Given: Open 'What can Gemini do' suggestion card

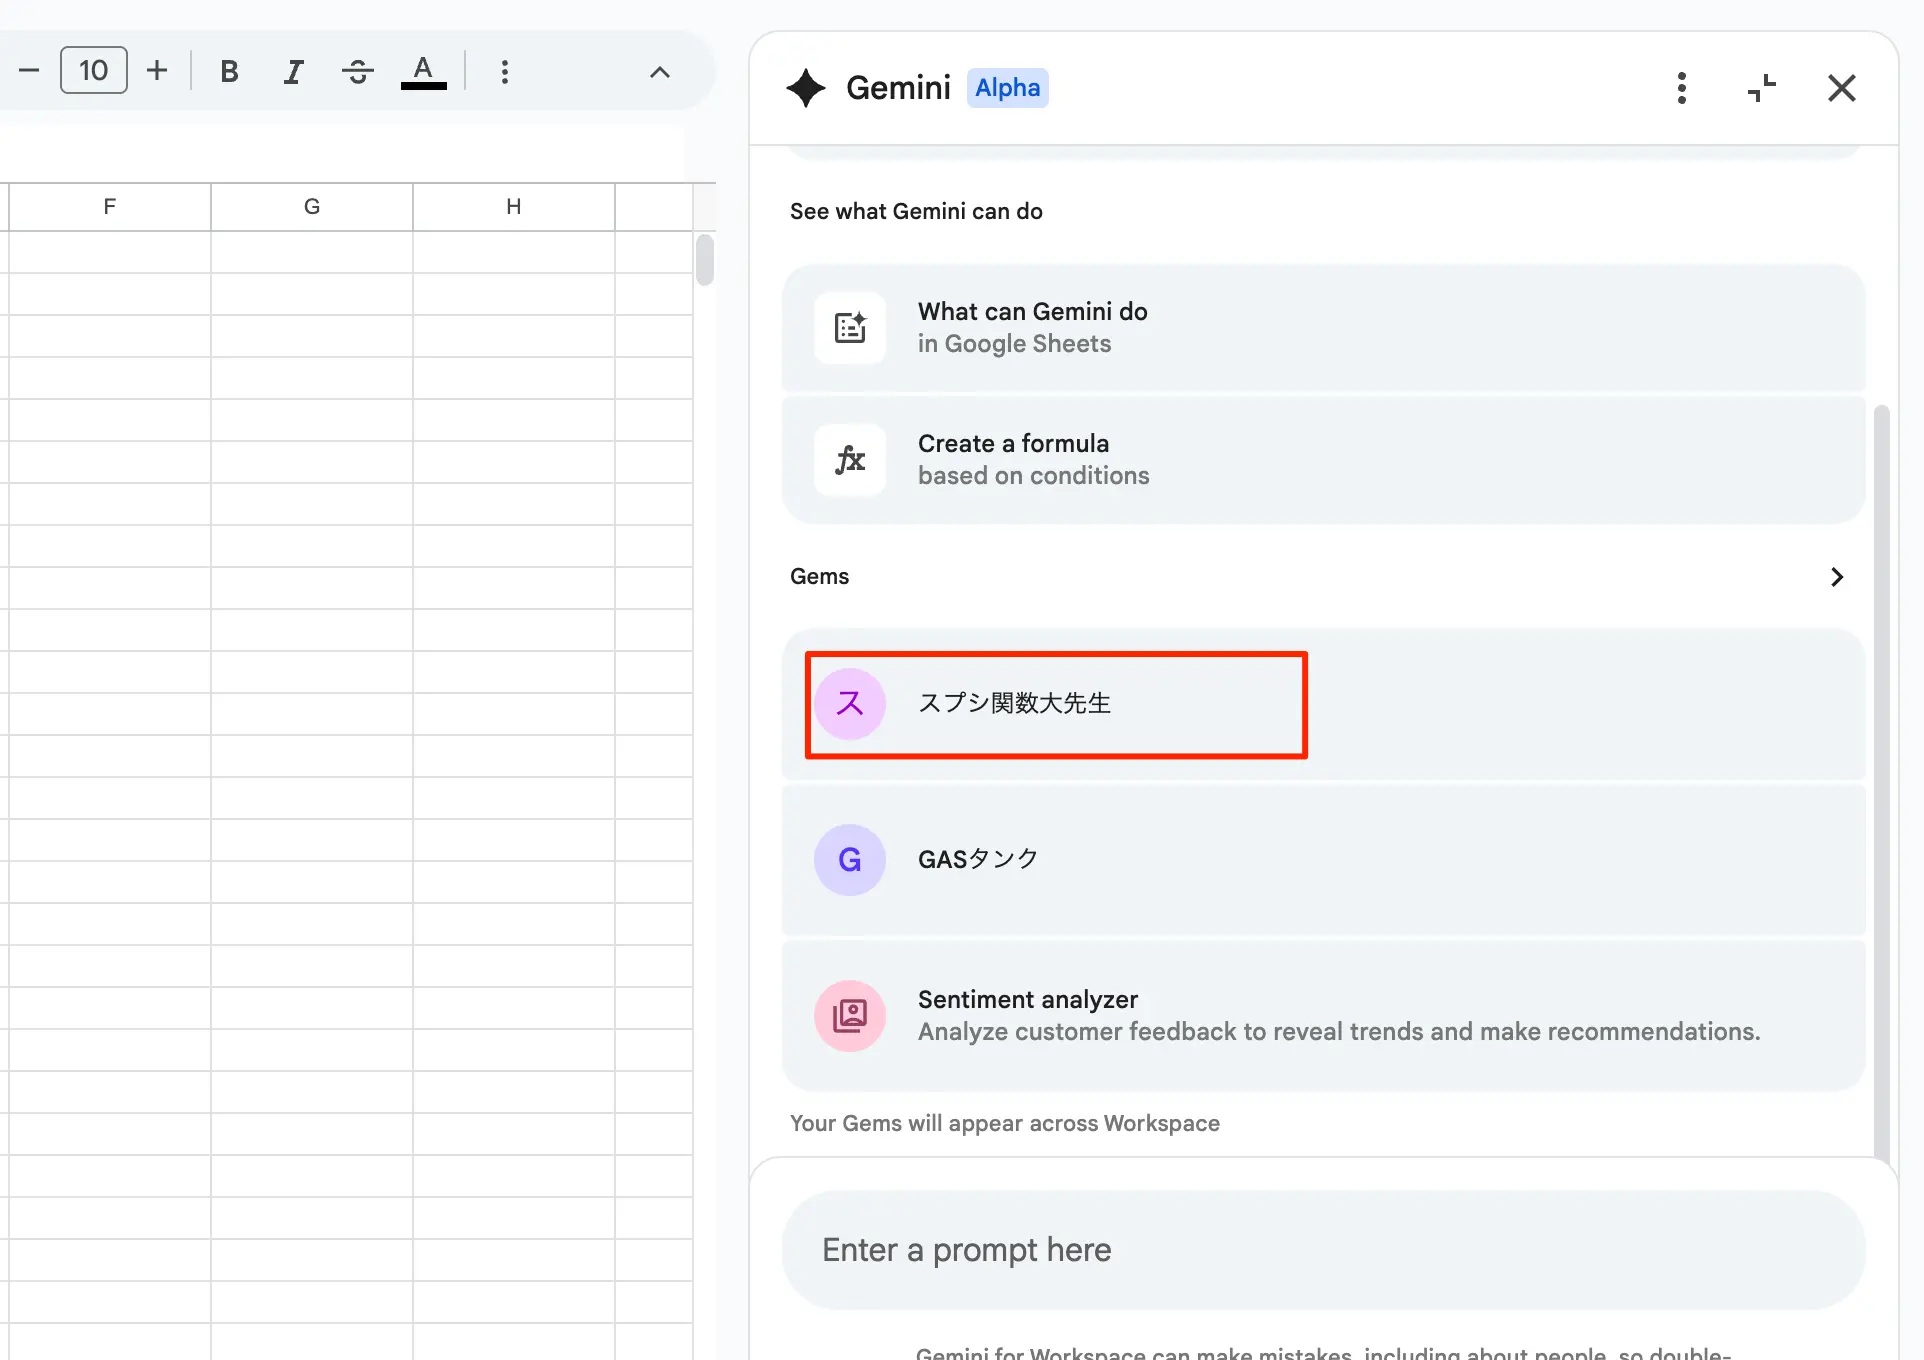Looking at the screenshot, I should (1324, 328).
